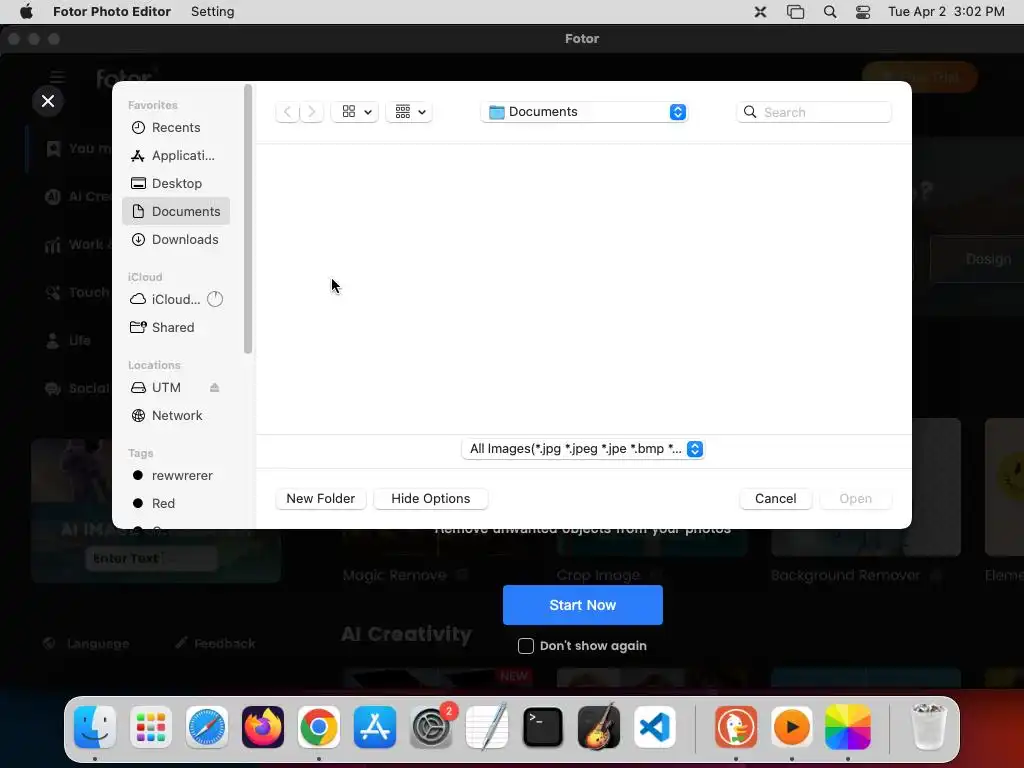The height and width of the screenshot is (768, 1024).
Task: Open Launchpad from the Dock
Action: click(x=151, y=727)
